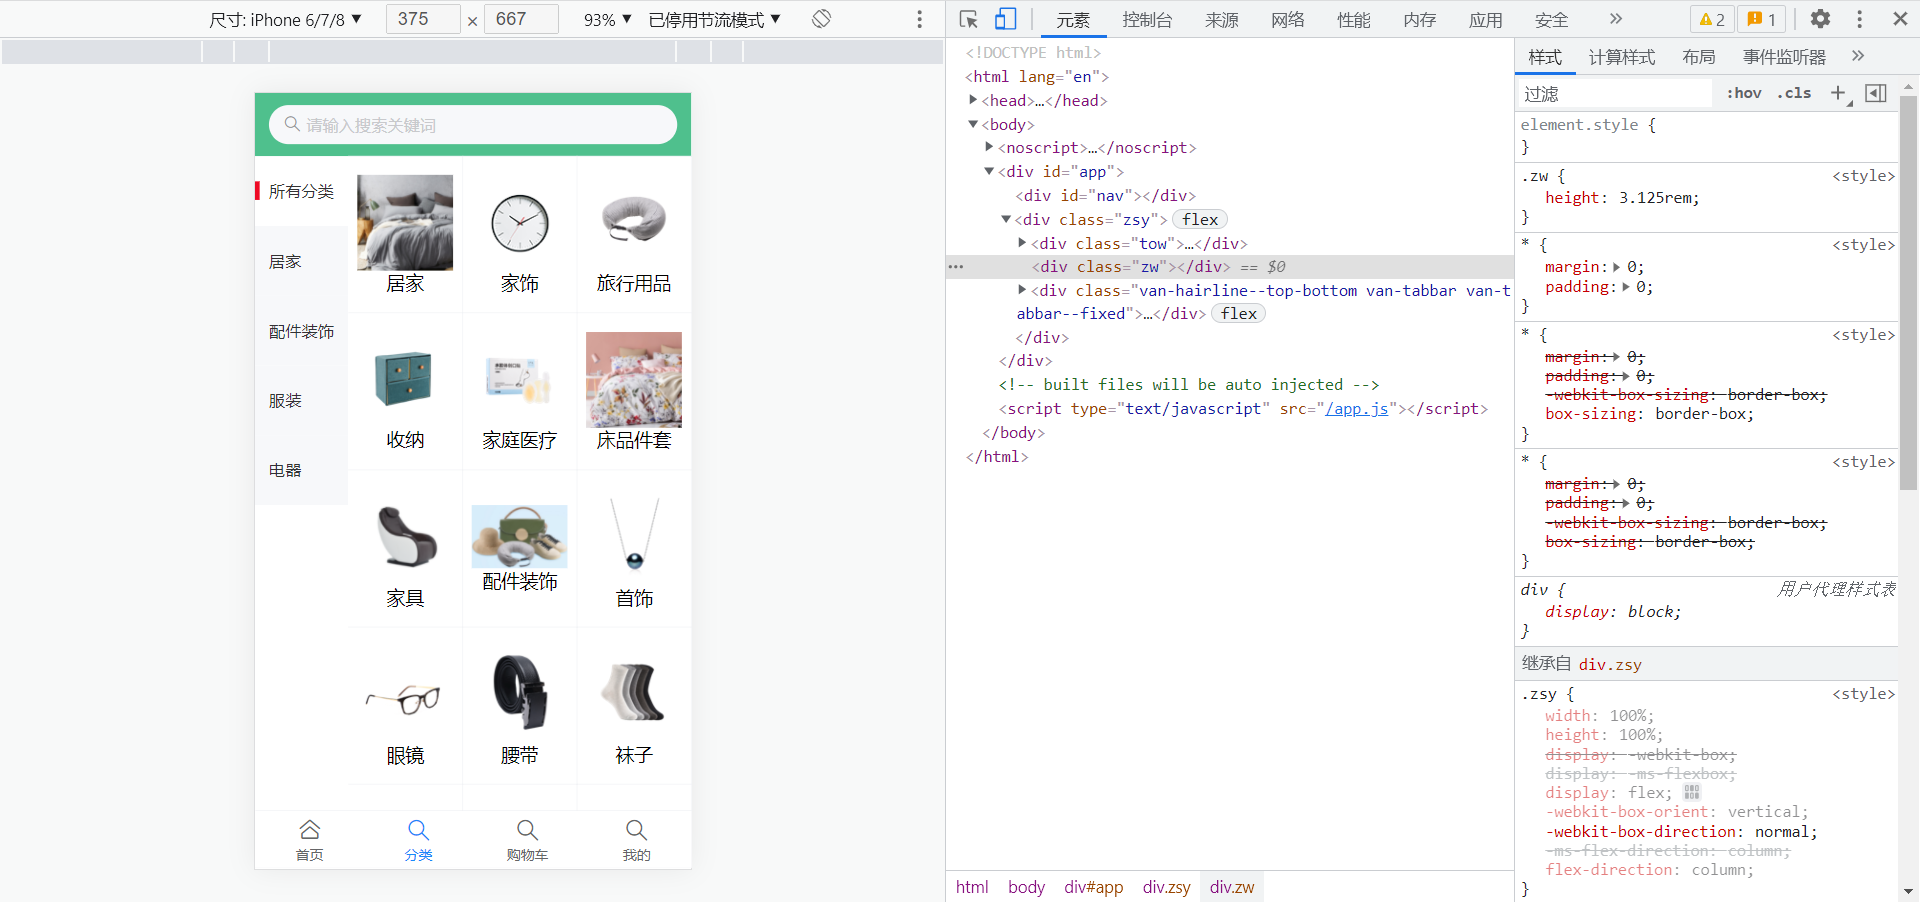
Task: Switch to the 网络 tab
Action: click(1288, 20)
